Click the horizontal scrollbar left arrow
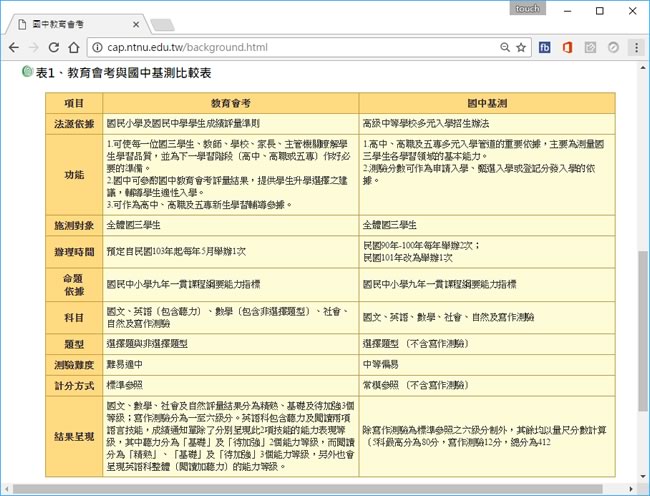Screen dimensions: 650x496 tap(6, 489)
